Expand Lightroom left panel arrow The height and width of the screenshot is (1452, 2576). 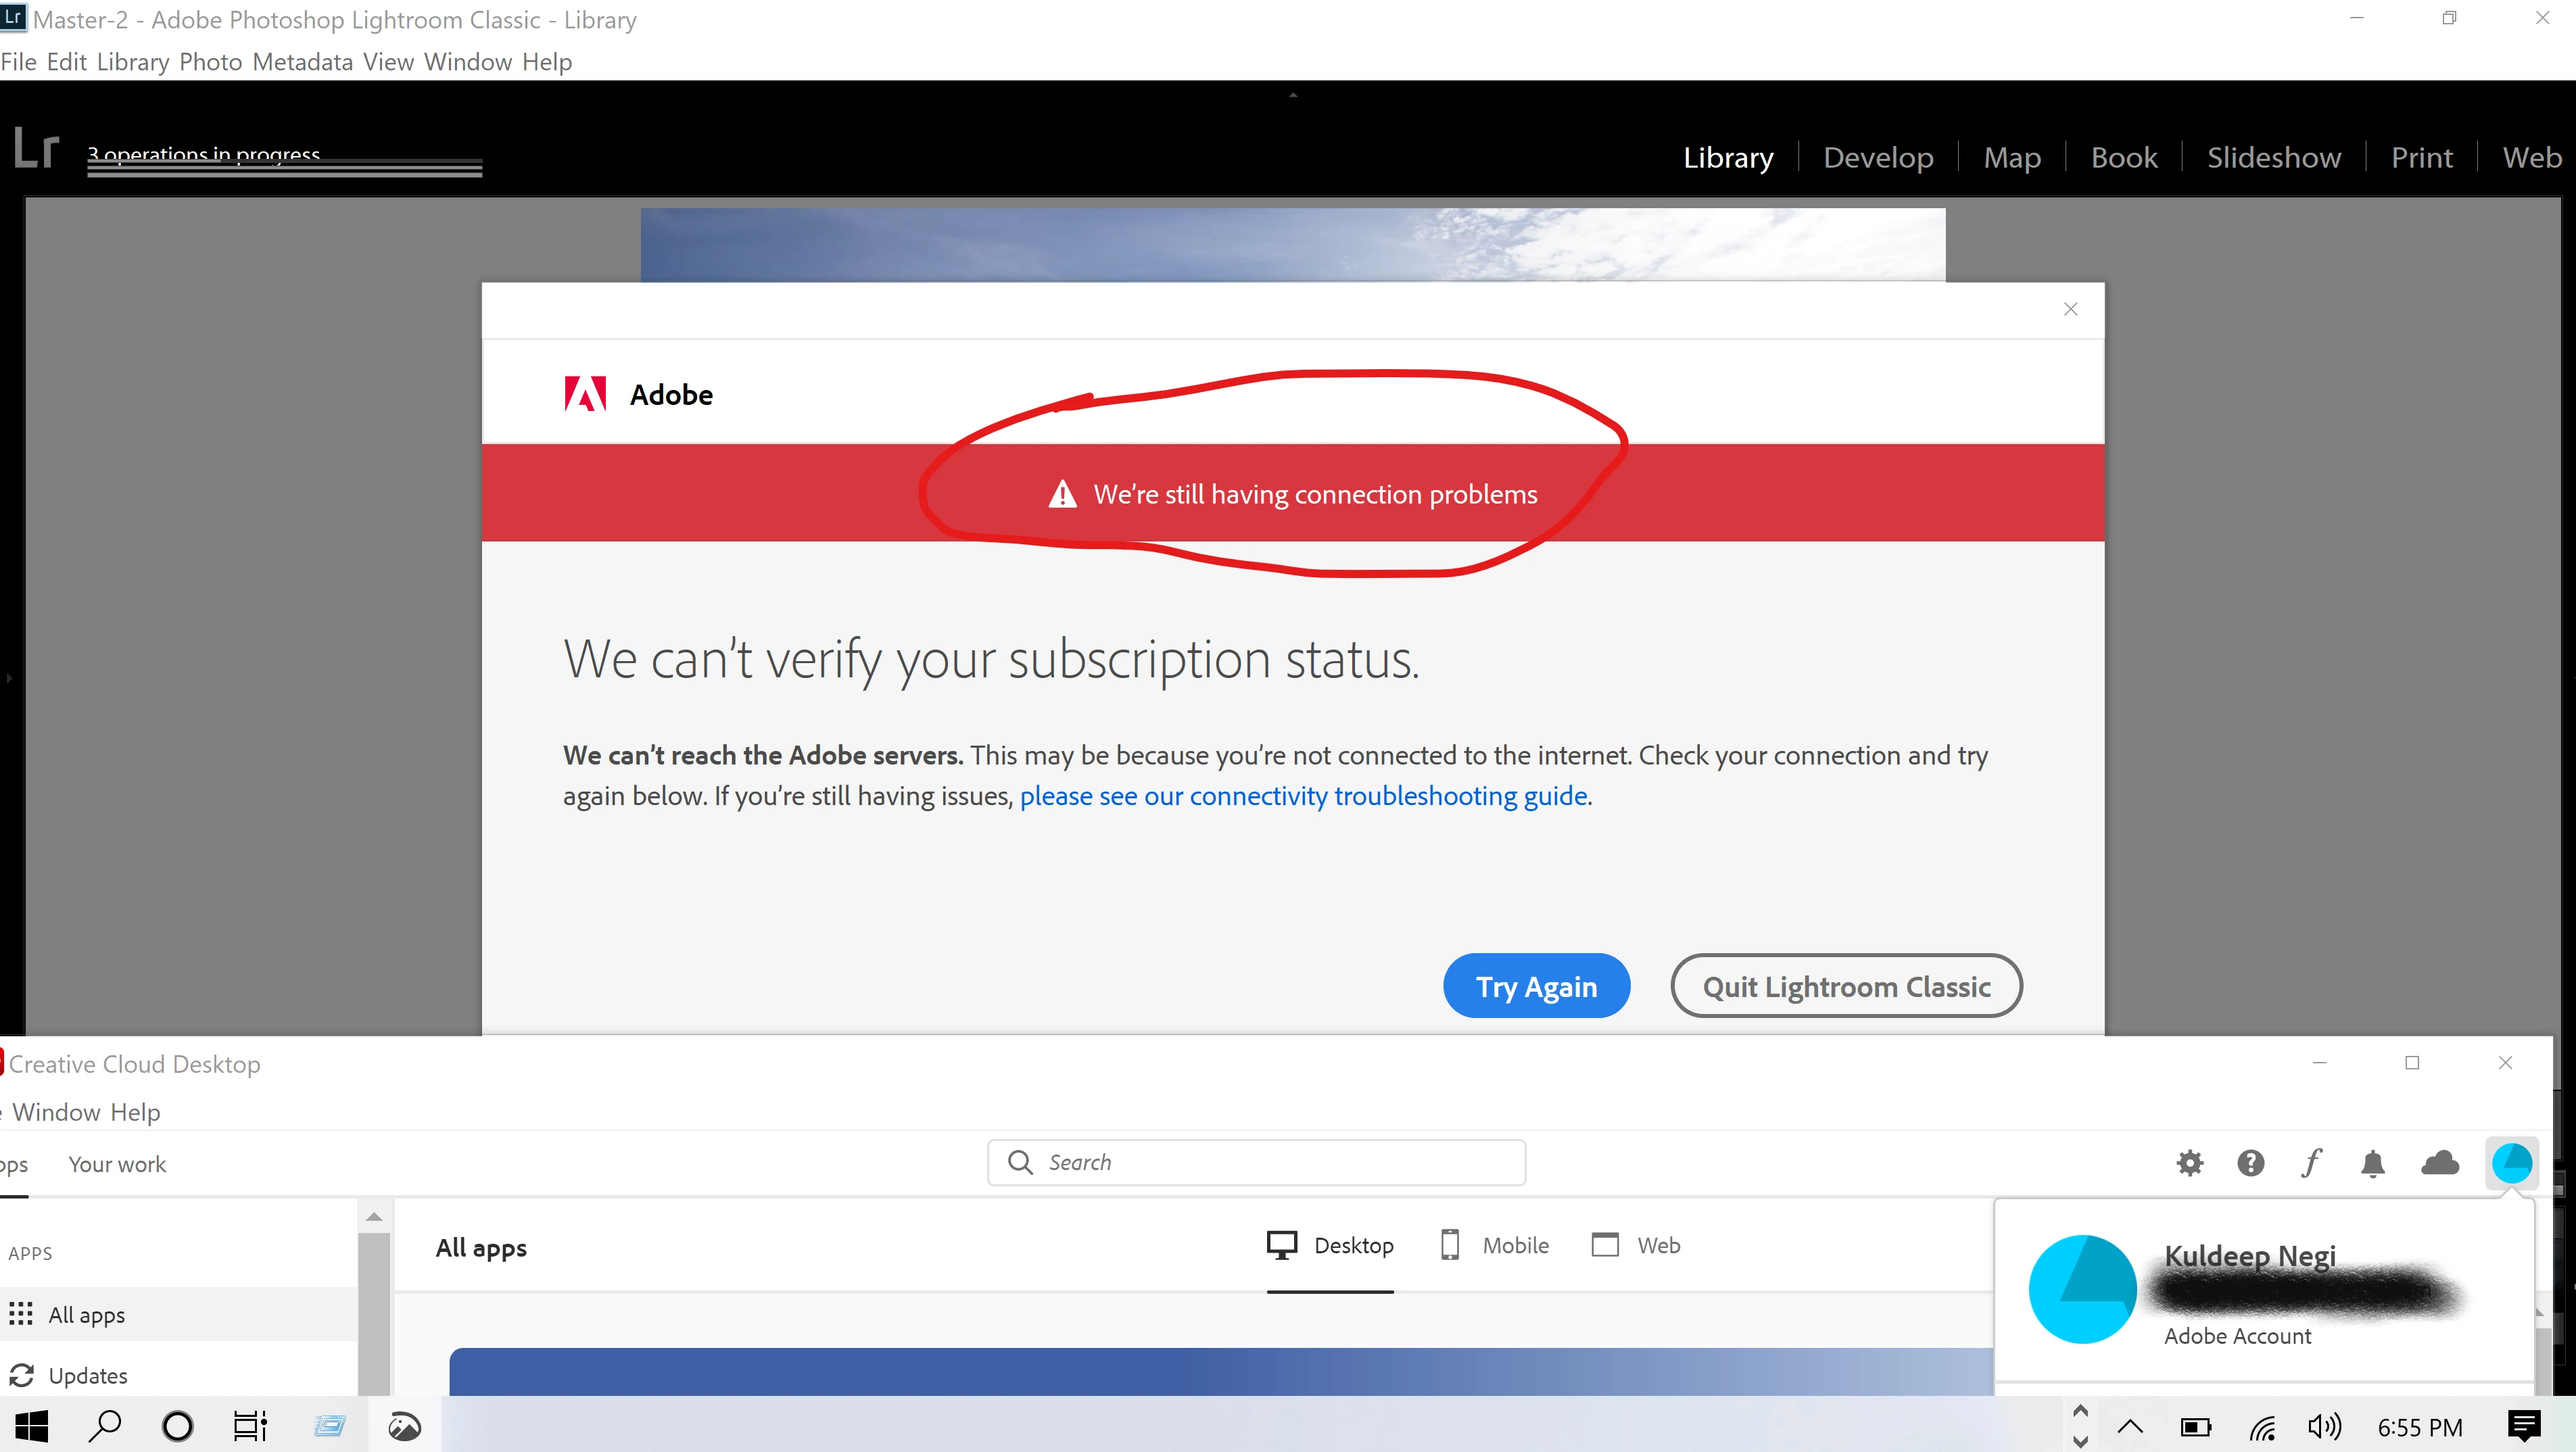[10, 678]
